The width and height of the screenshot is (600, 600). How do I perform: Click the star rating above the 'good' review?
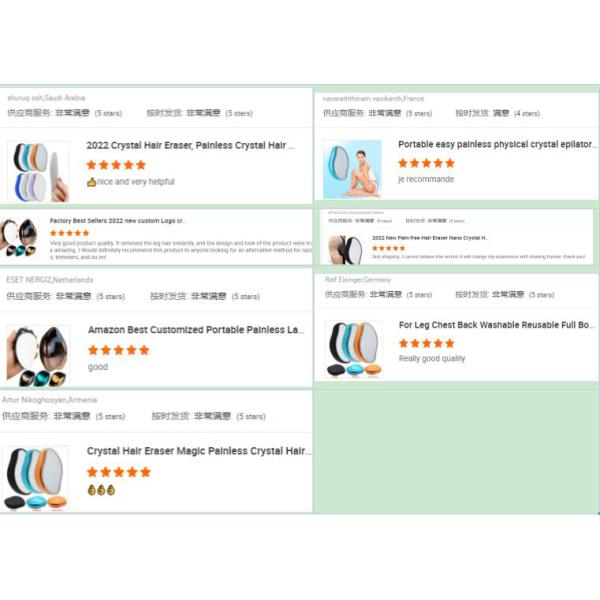[118, 350]
